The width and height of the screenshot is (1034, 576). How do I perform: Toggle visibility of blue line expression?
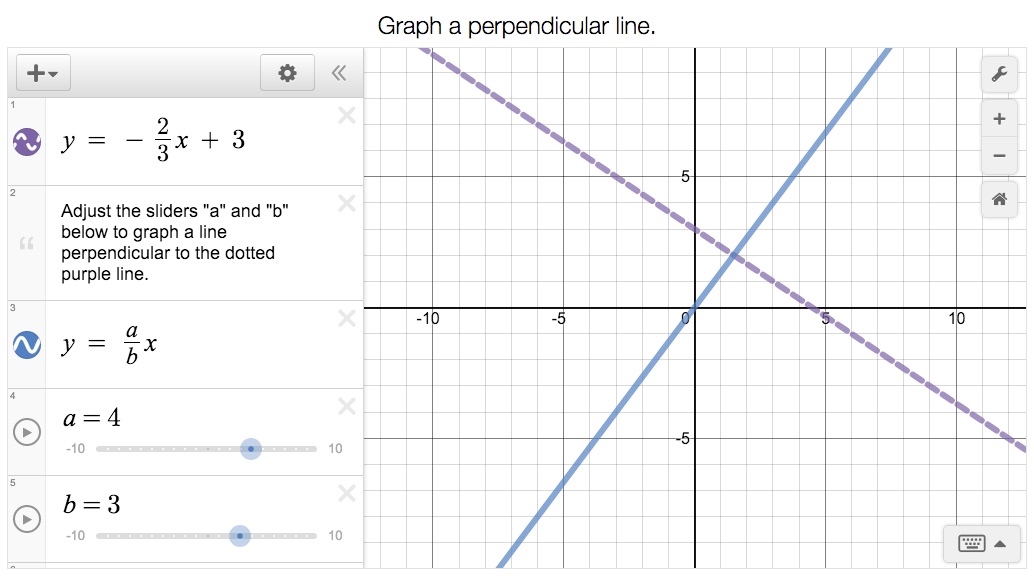26,345
